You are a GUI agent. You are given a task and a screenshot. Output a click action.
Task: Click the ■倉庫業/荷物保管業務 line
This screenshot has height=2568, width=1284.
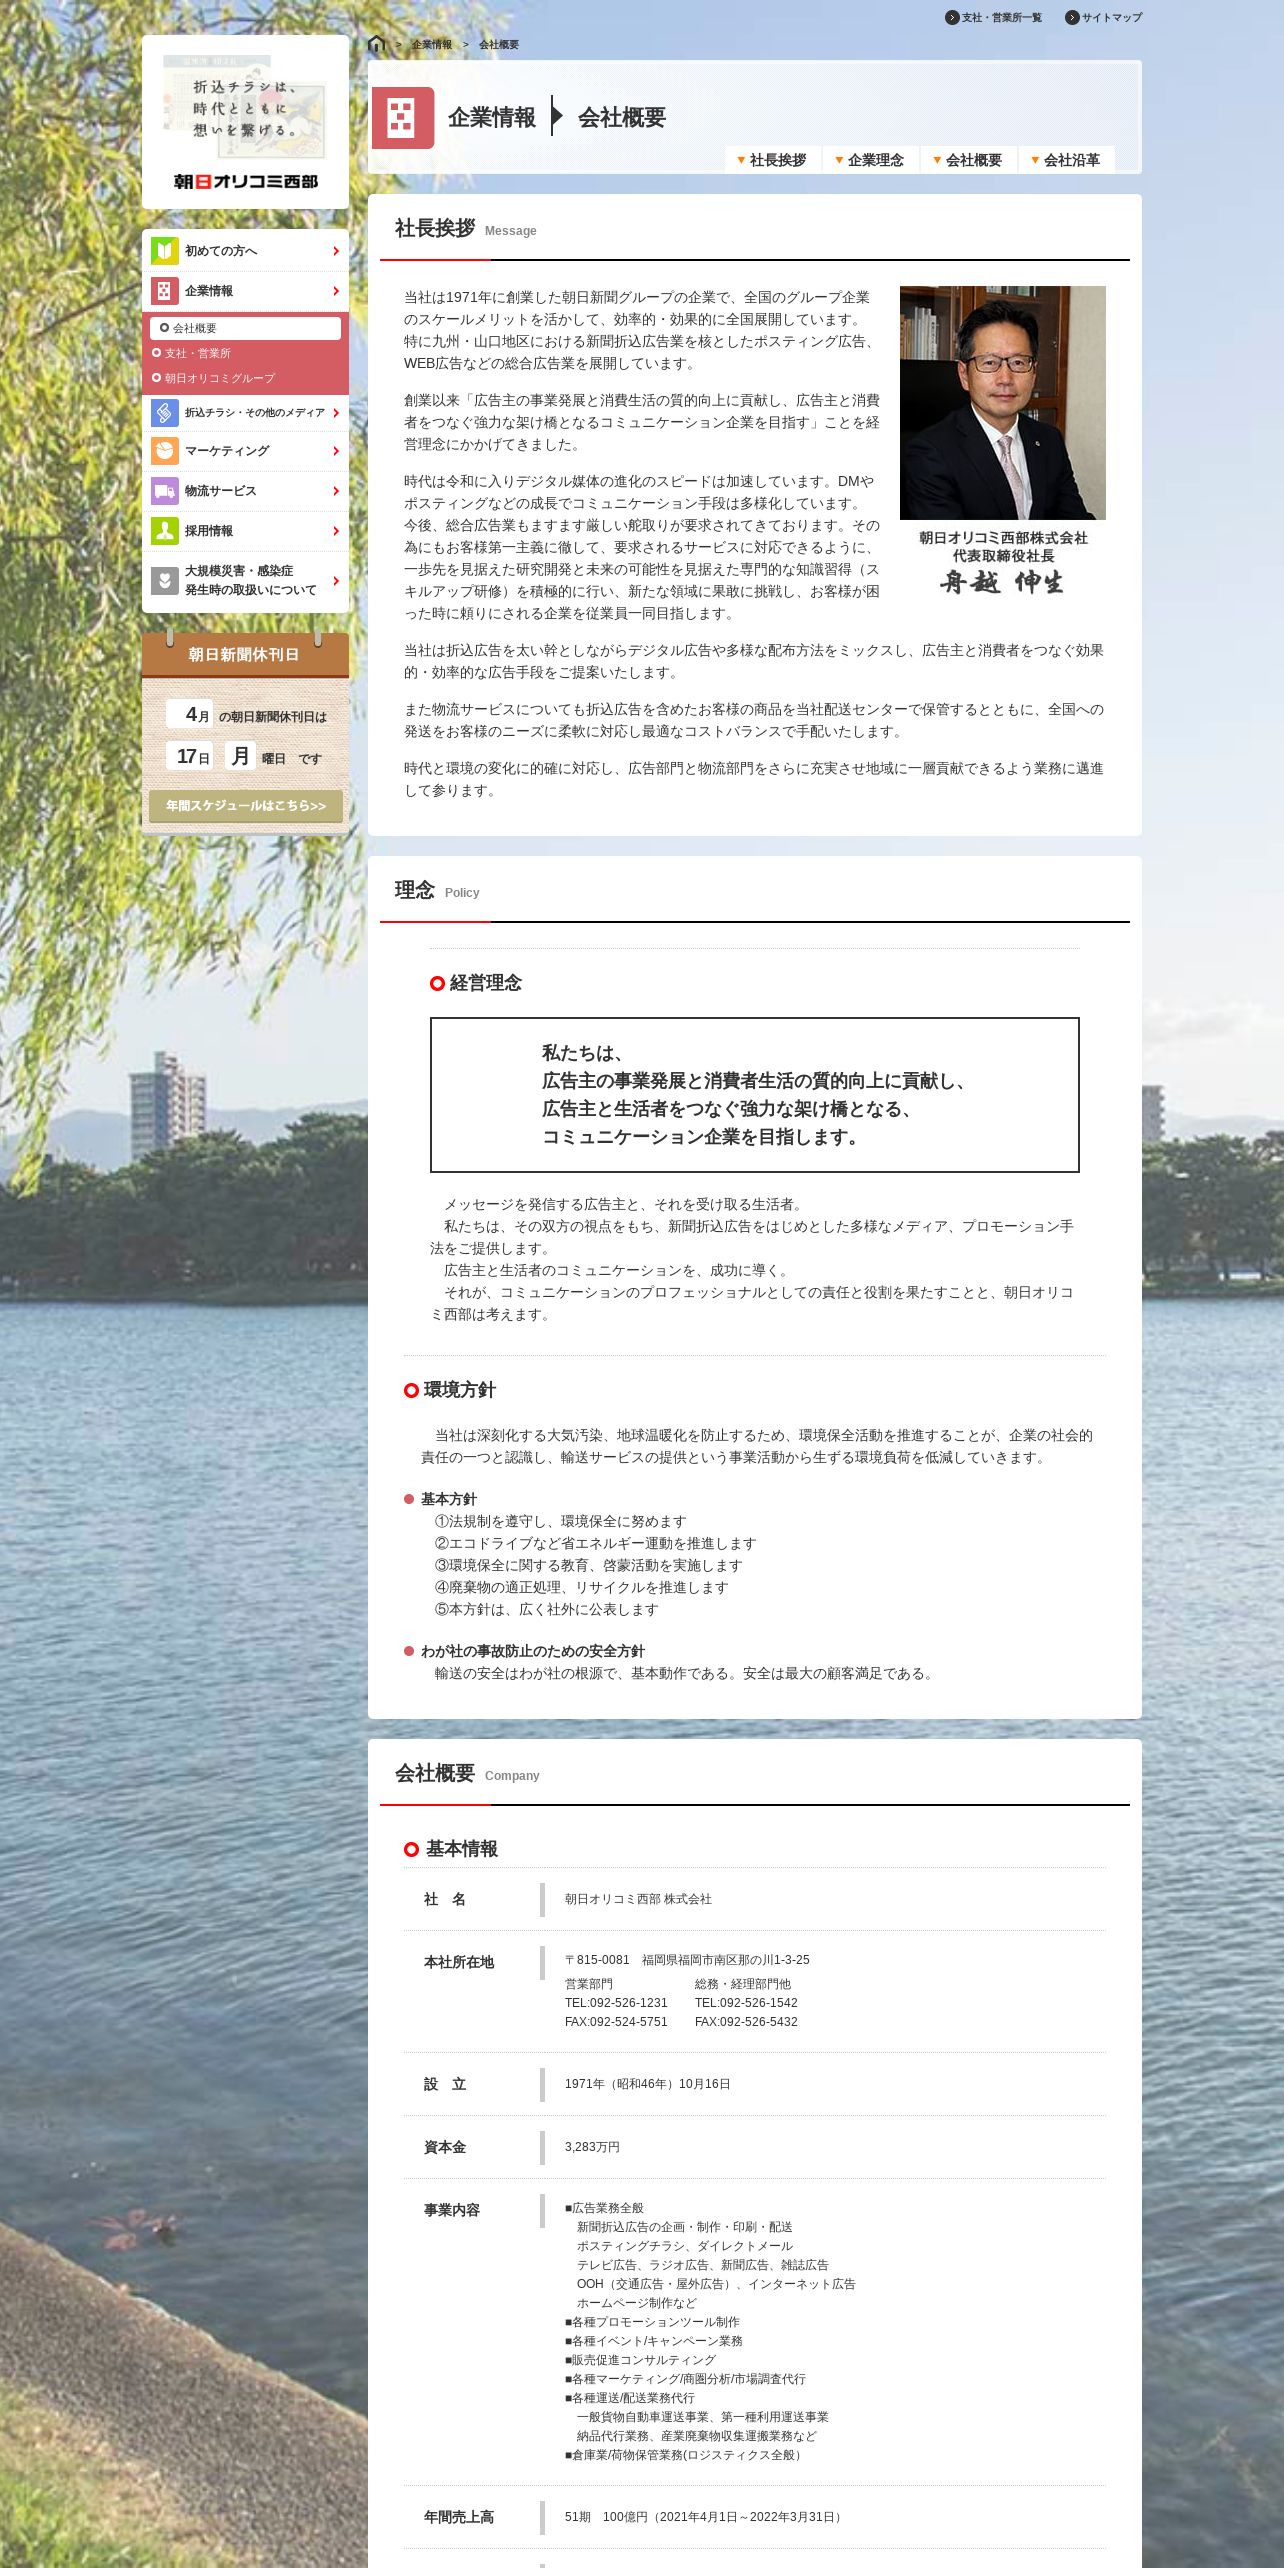(x=685, y=2455)
